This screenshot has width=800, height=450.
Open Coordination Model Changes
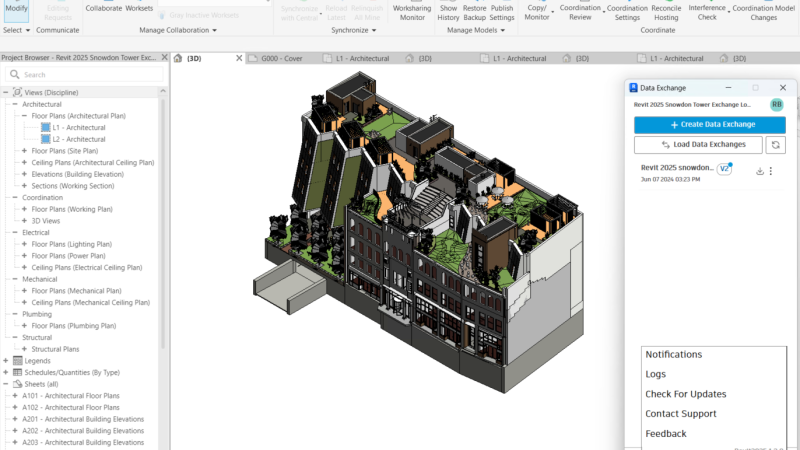[763, 12]
